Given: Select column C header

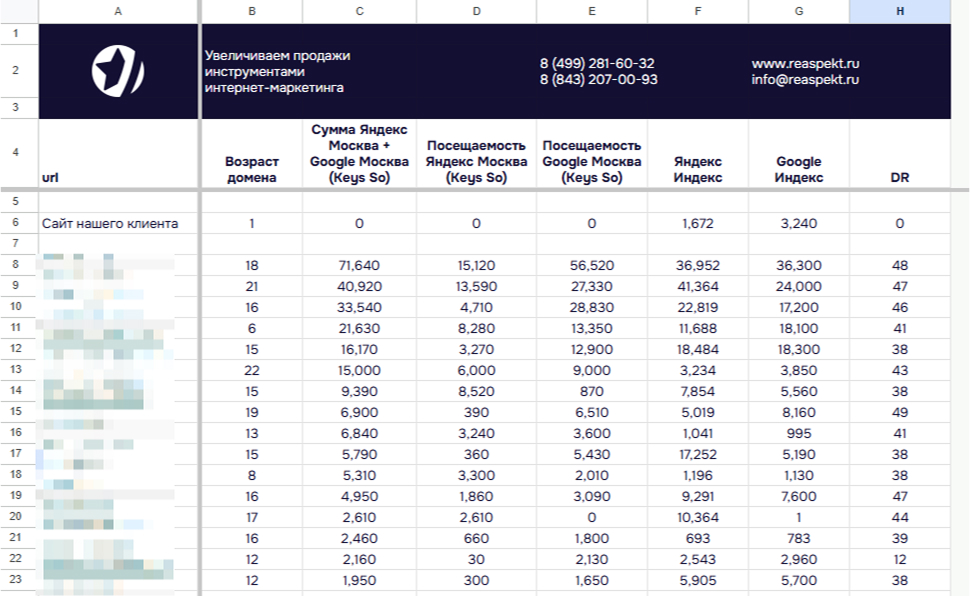Looking at the screenshot, I should 359,11.
